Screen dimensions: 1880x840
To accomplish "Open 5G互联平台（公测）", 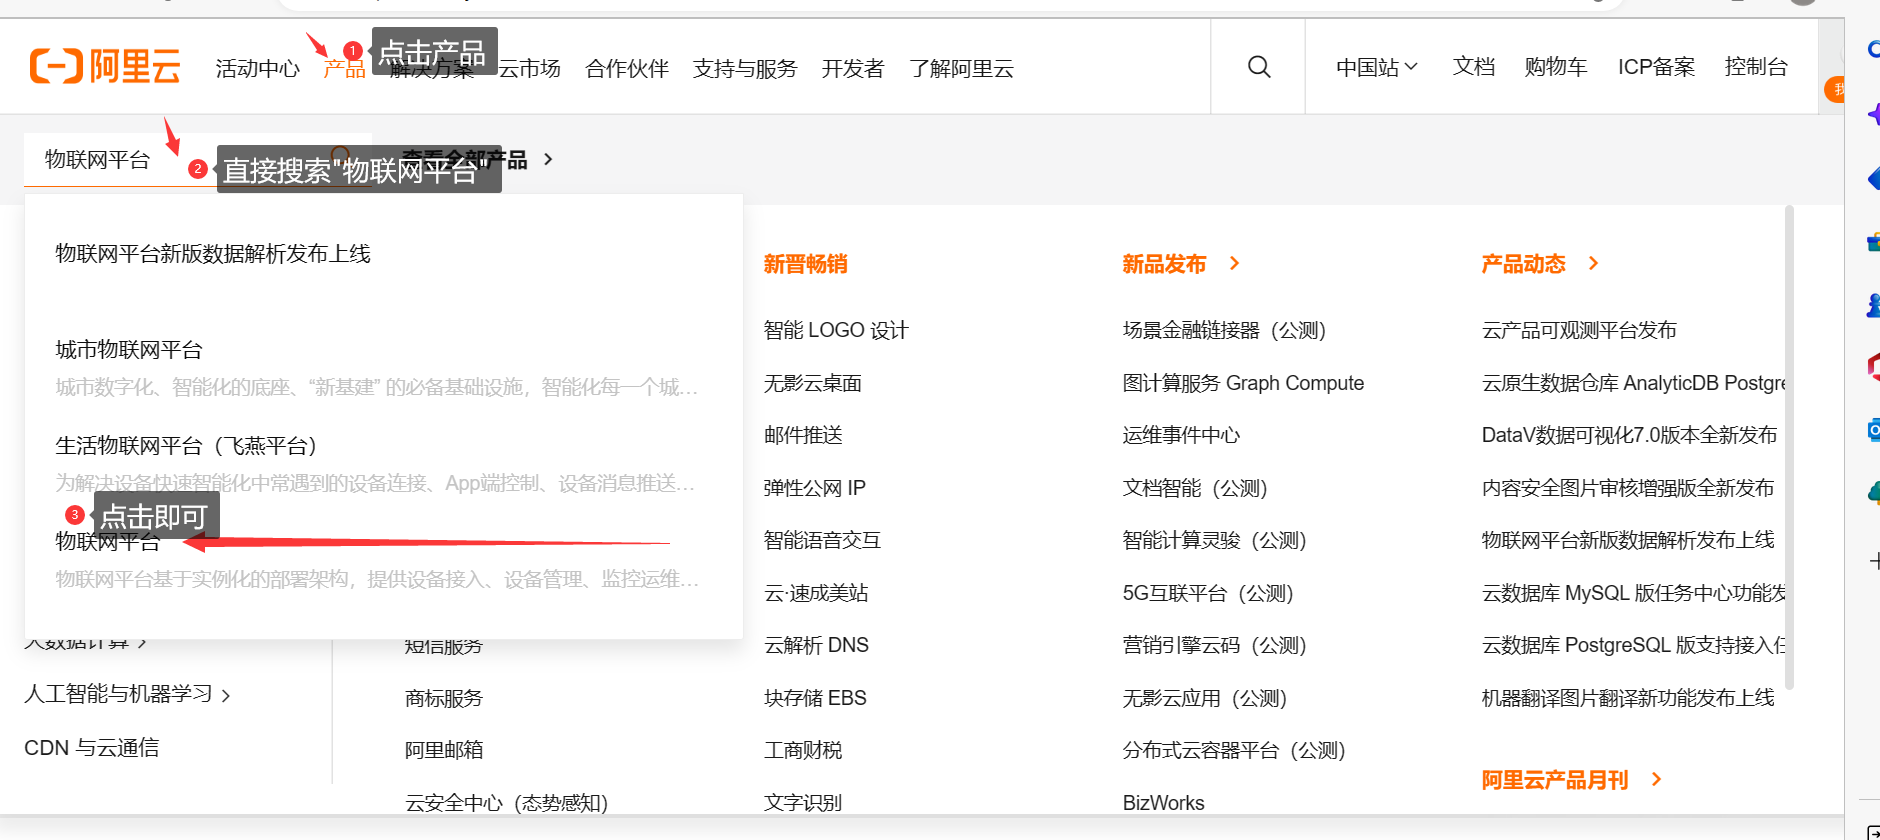I will pyautogui.click(x=1208, y=593).
